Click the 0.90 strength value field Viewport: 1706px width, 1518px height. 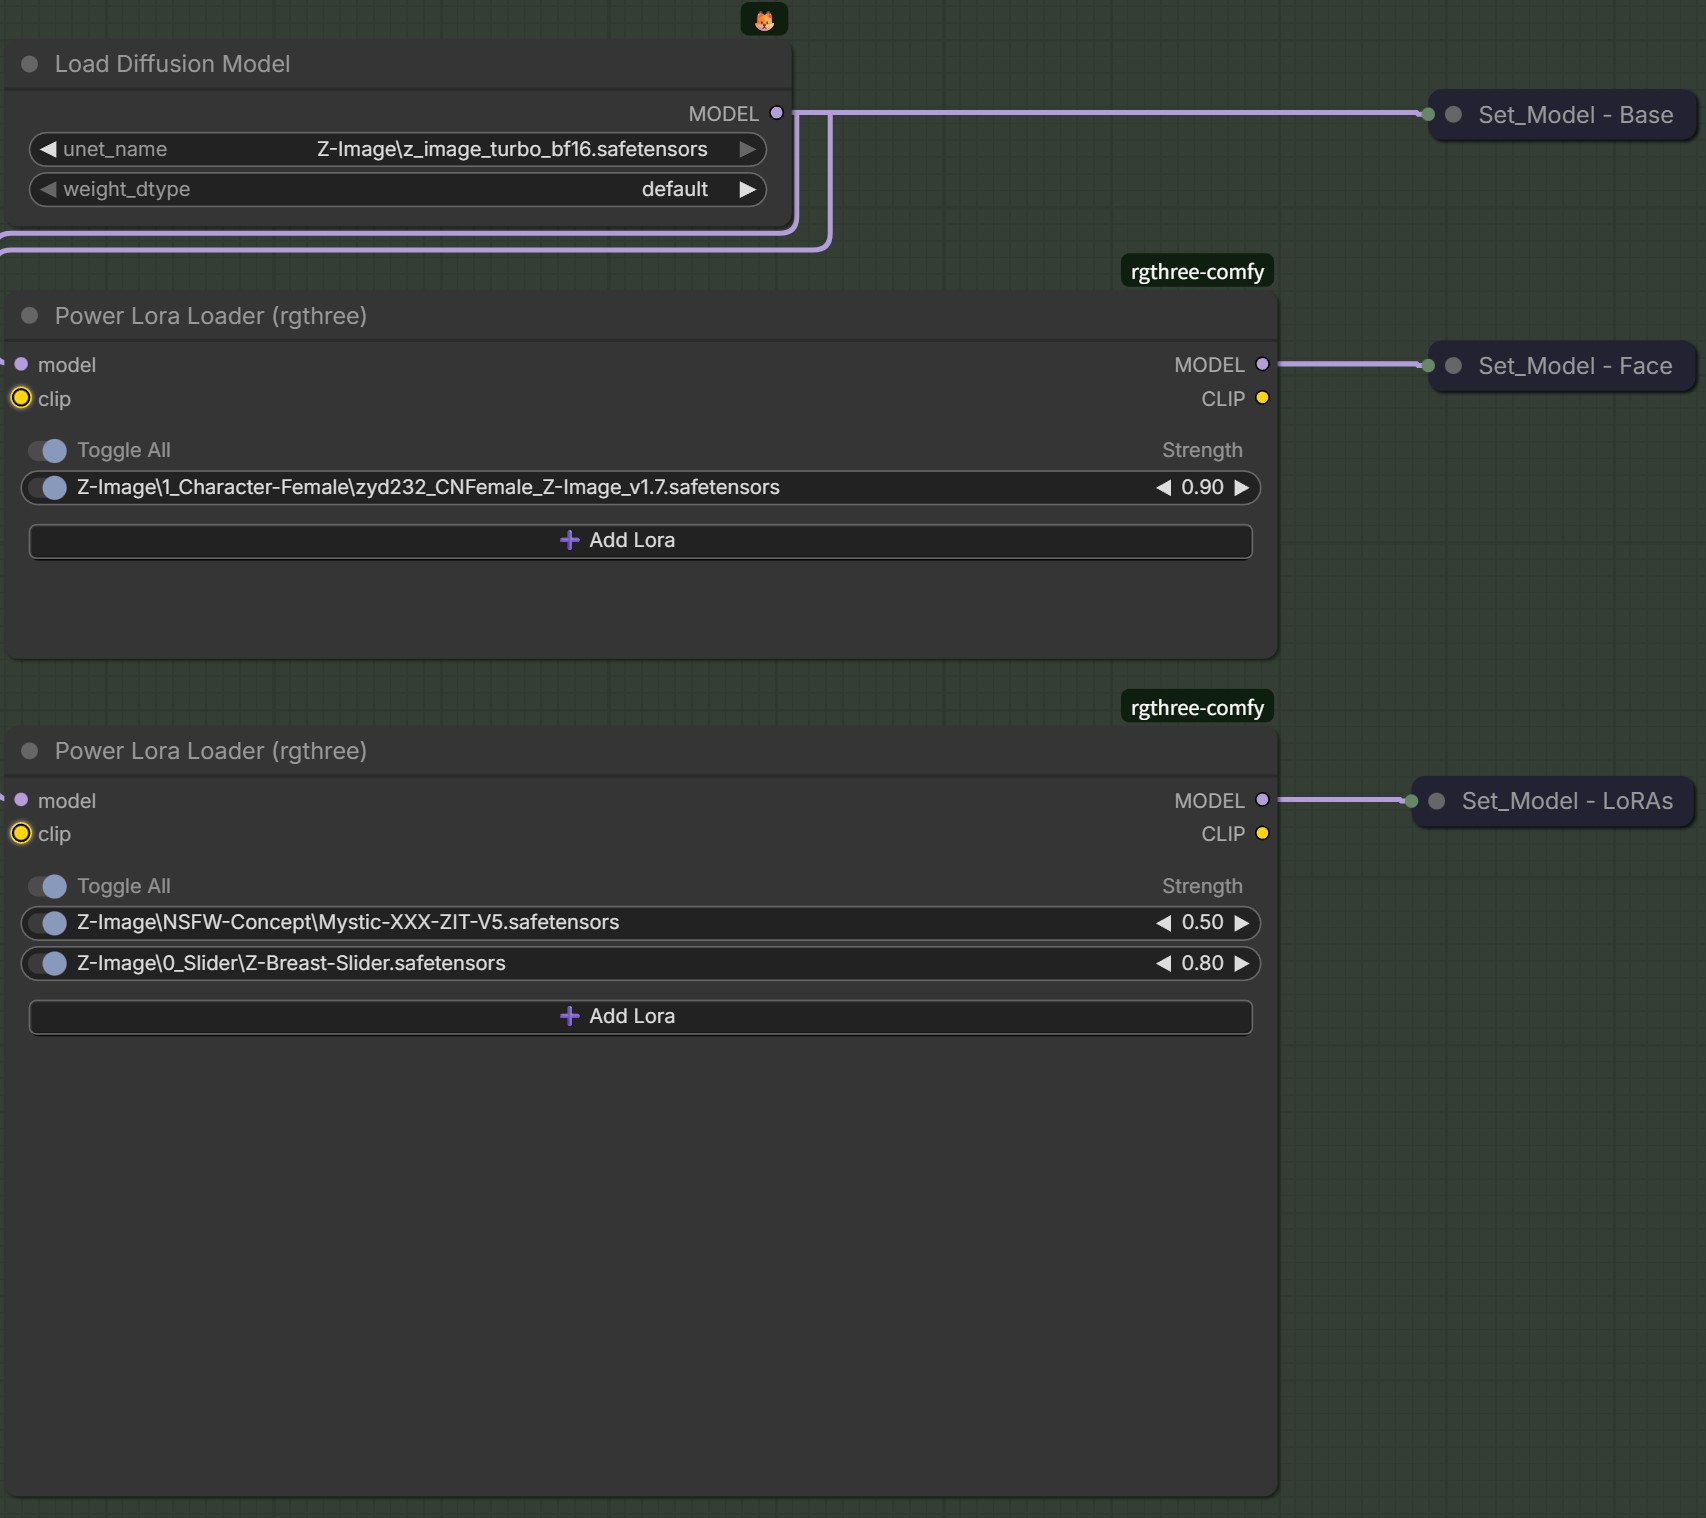coord(1202,487)
